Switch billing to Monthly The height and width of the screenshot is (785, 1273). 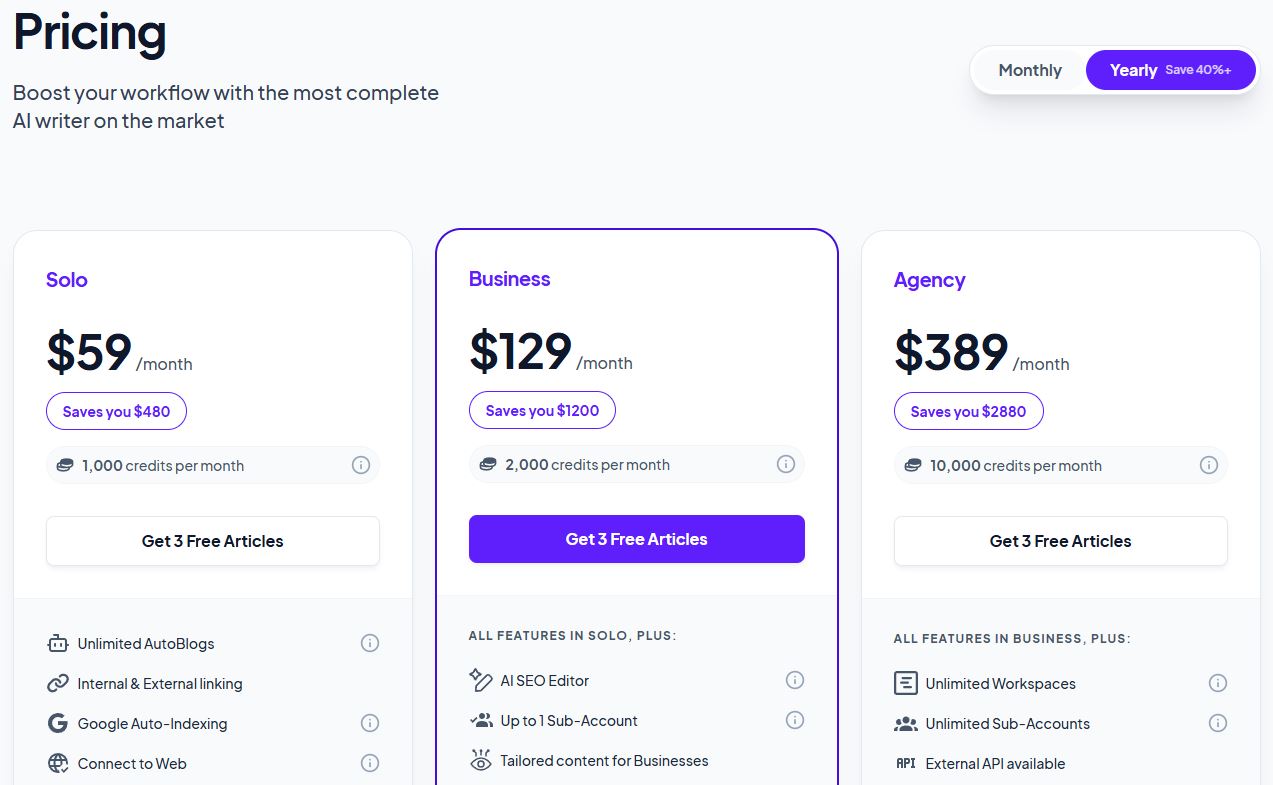pos(1029,70)
